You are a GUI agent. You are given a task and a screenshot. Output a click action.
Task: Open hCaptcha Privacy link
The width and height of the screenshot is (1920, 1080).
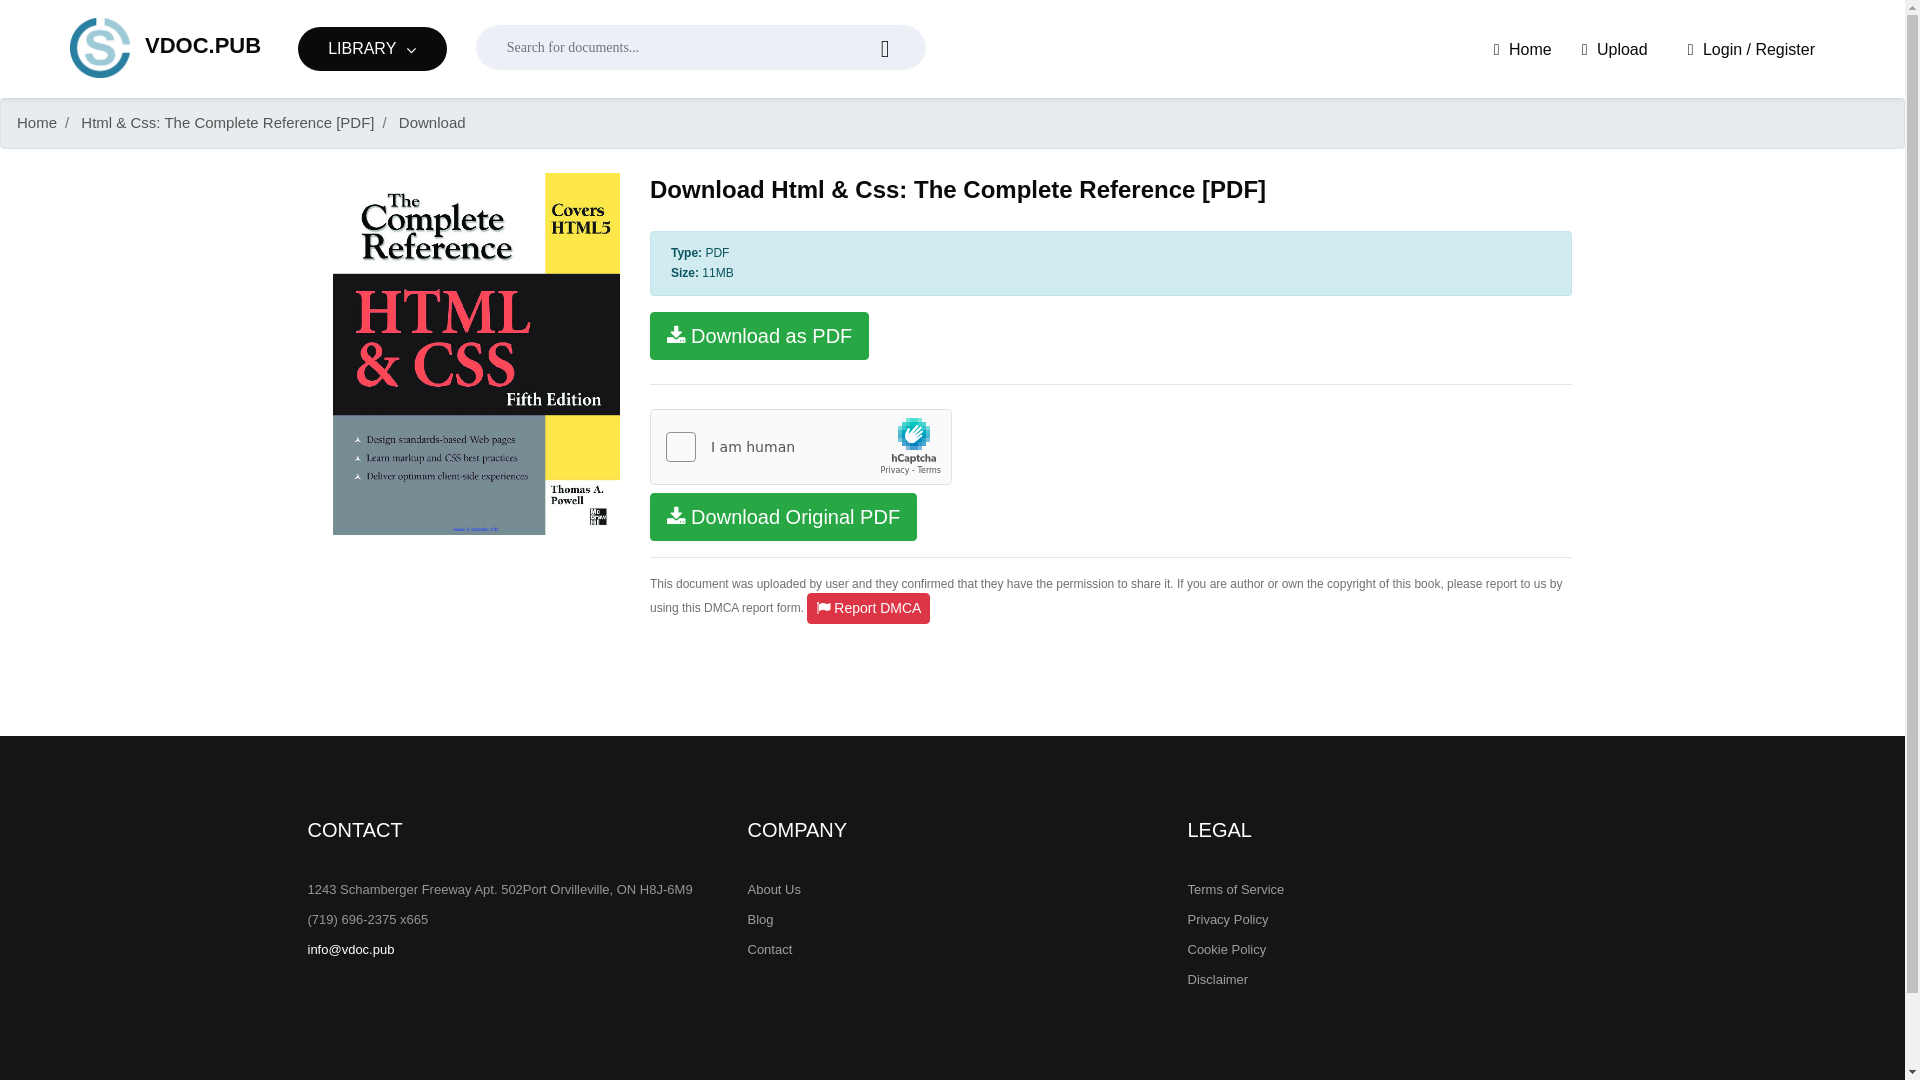(894, 471)
